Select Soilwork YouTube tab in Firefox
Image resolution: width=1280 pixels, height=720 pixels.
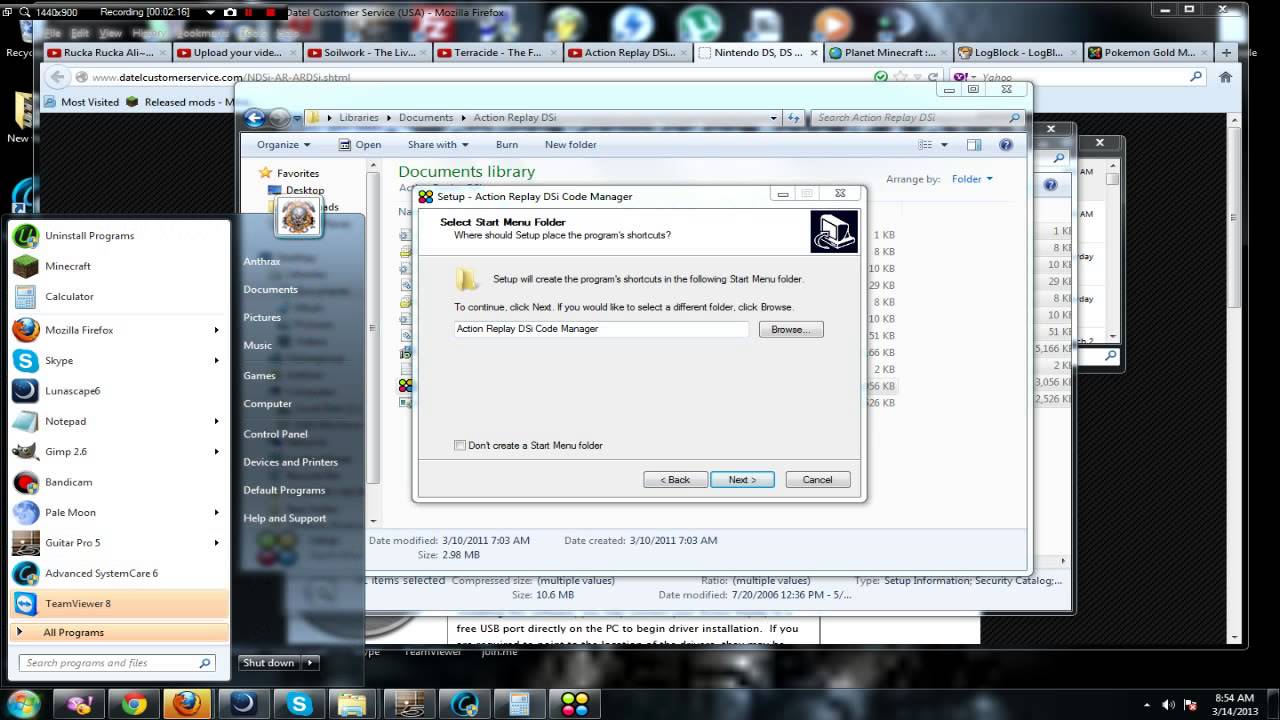point(367,53)
